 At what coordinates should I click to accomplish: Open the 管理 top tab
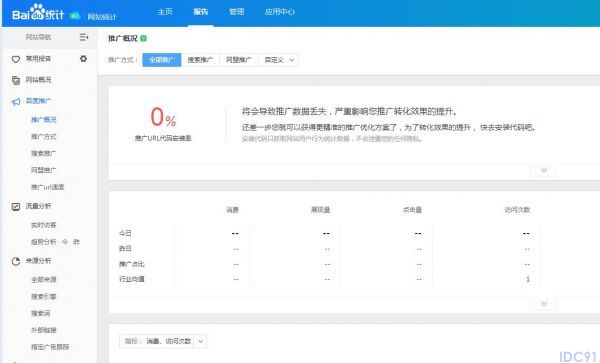coord(236,12)
